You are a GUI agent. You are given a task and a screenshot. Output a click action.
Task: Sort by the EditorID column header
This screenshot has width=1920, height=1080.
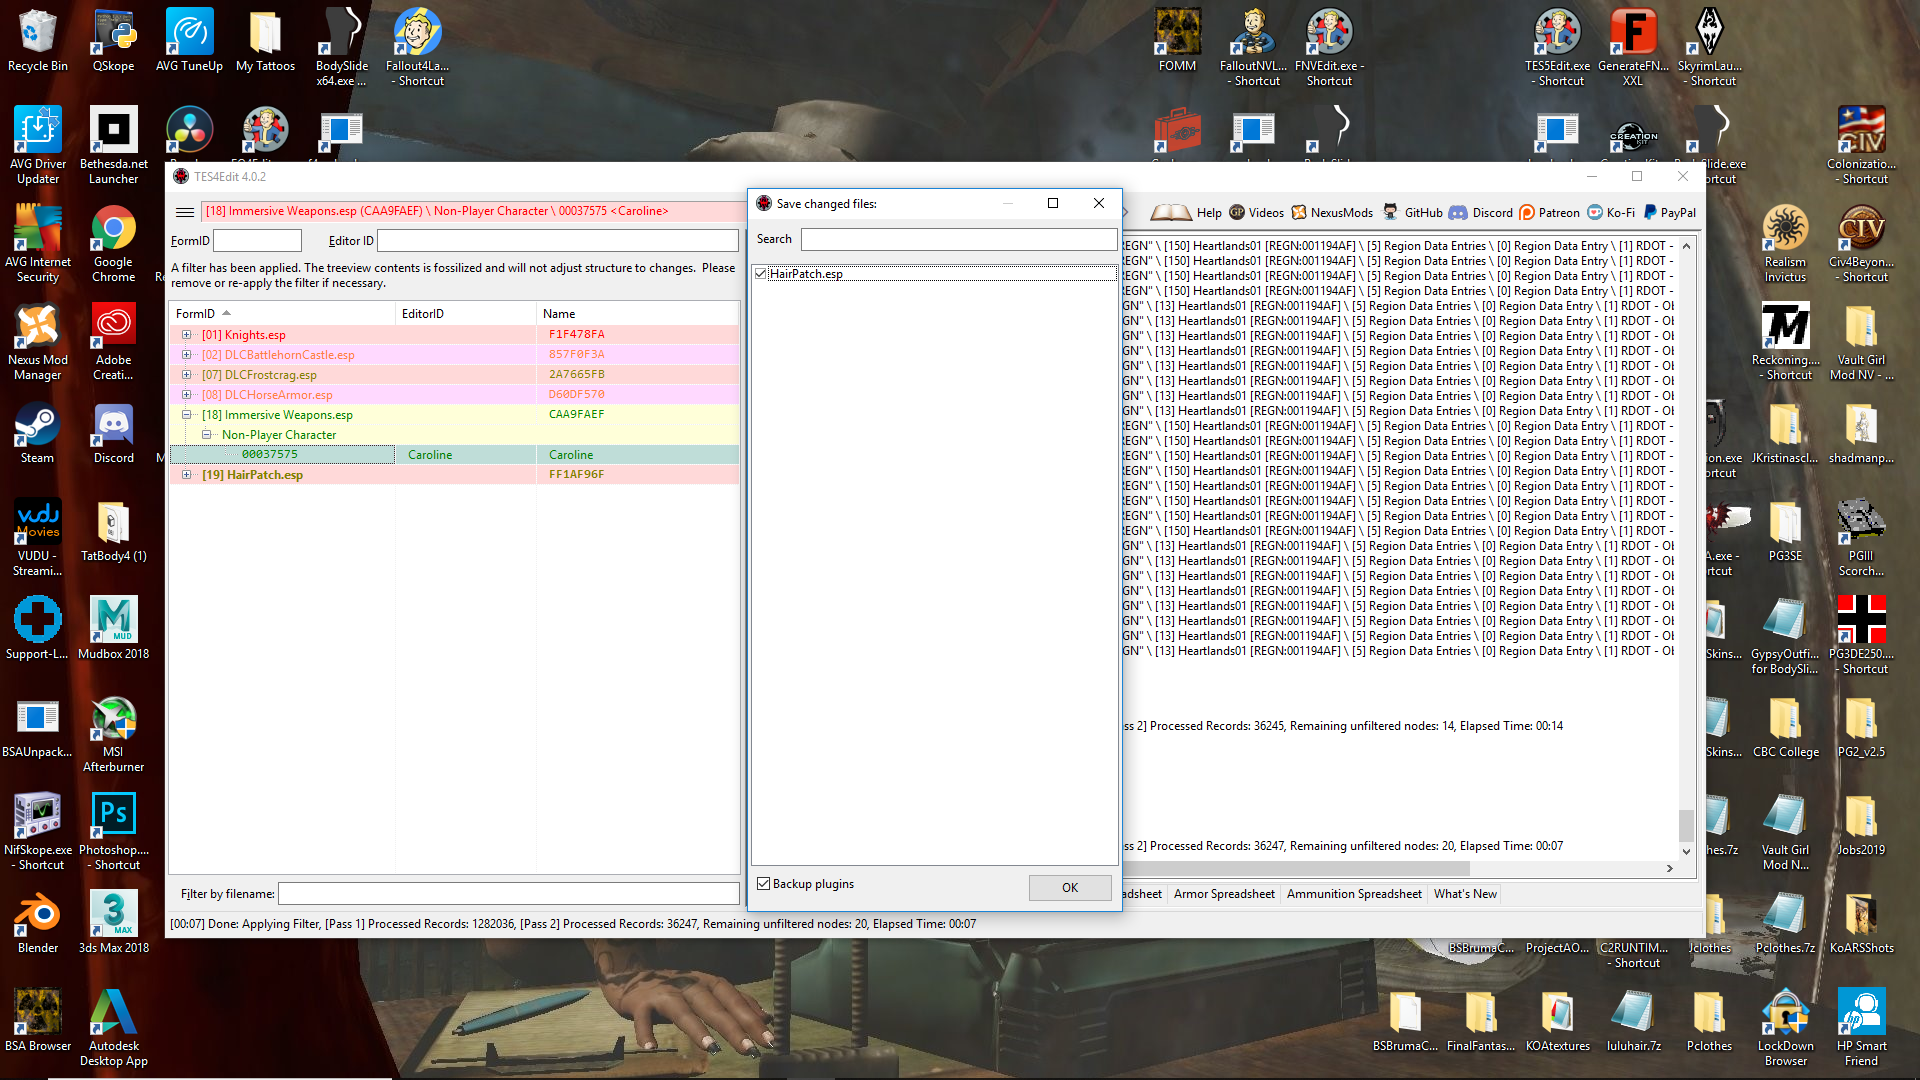(466, 314)
